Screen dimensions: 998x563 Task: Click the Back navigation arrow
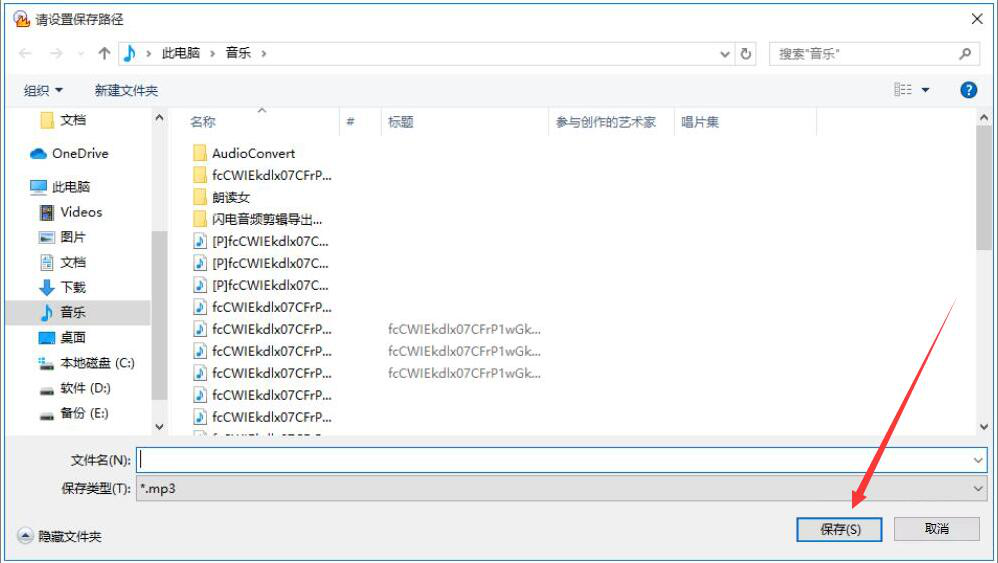(25, 53)
